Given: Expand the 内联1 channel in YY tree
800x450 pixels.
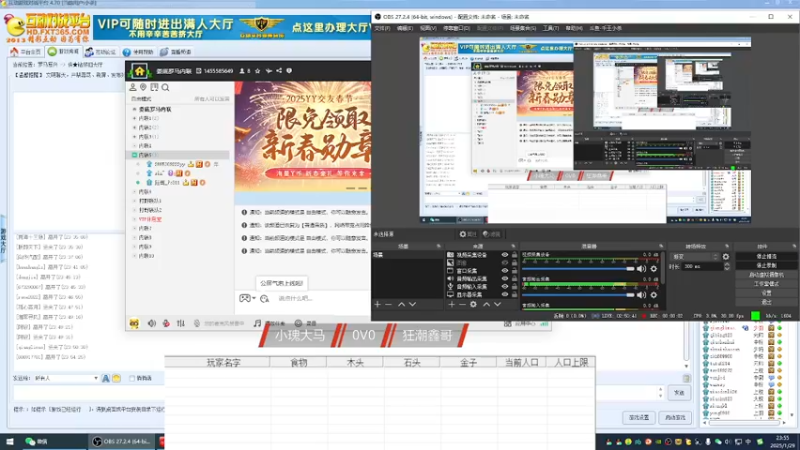Looking at the screenshot, I should 135,118.
